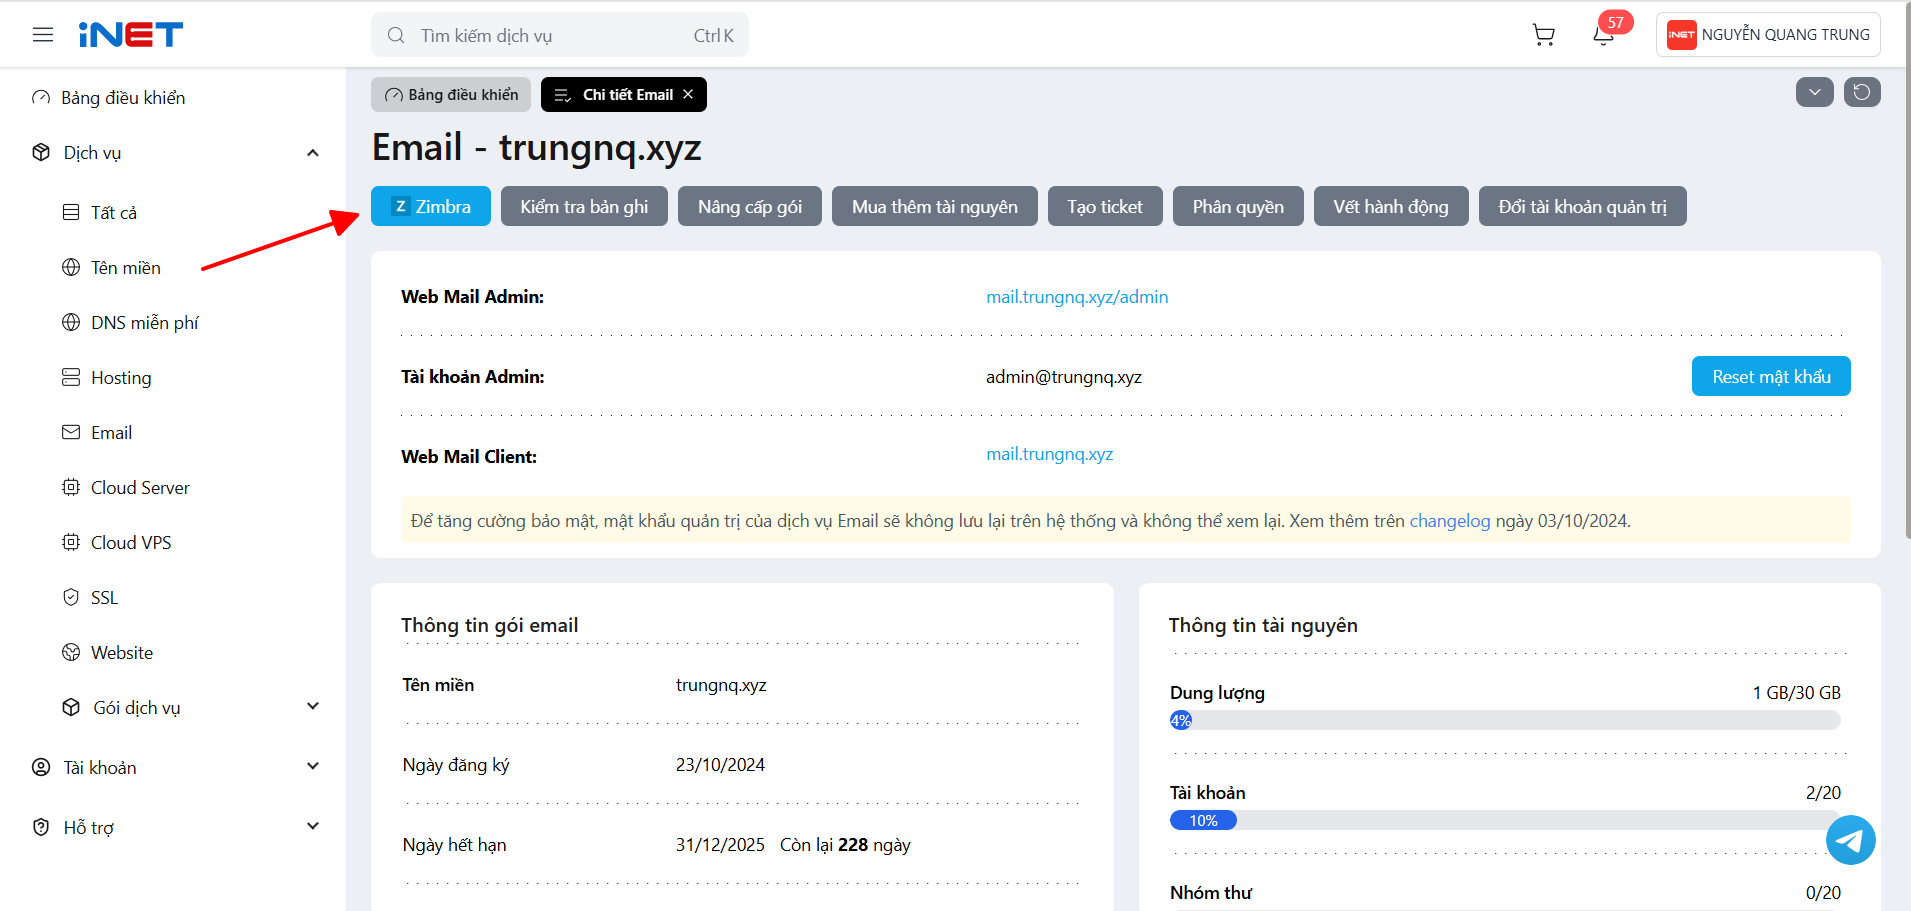The width and height of the screenshot is (1911, 911).
Task: Open NGUYỄN QUANG TRUNG account menu
Action: tap(1768, 35)
